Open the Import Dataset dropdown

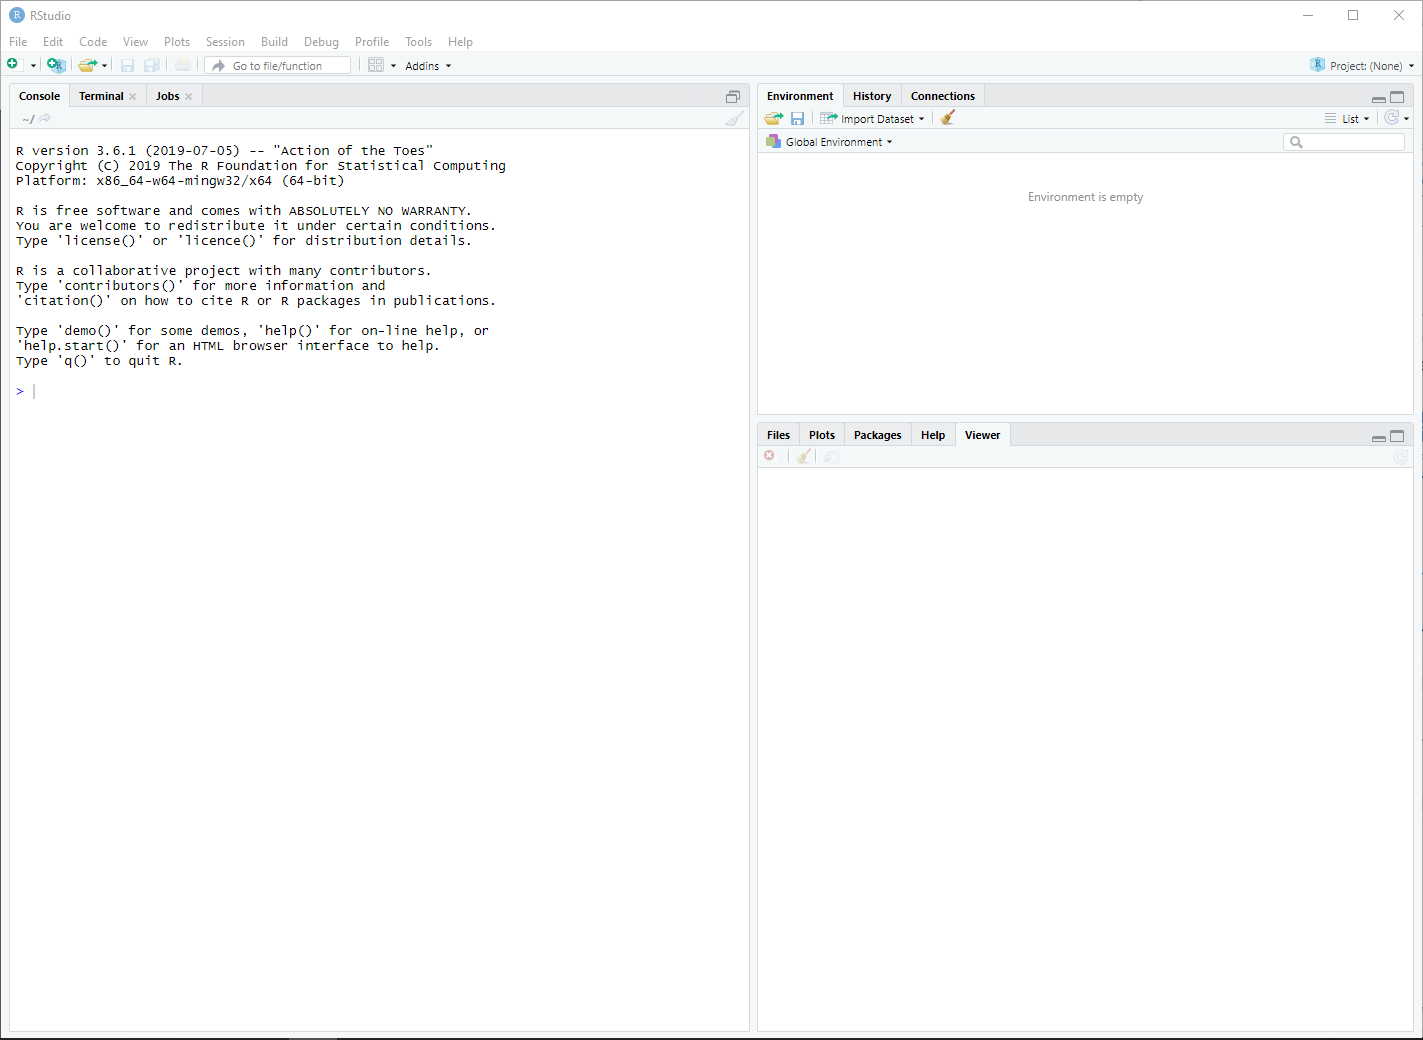click(873, 118)
